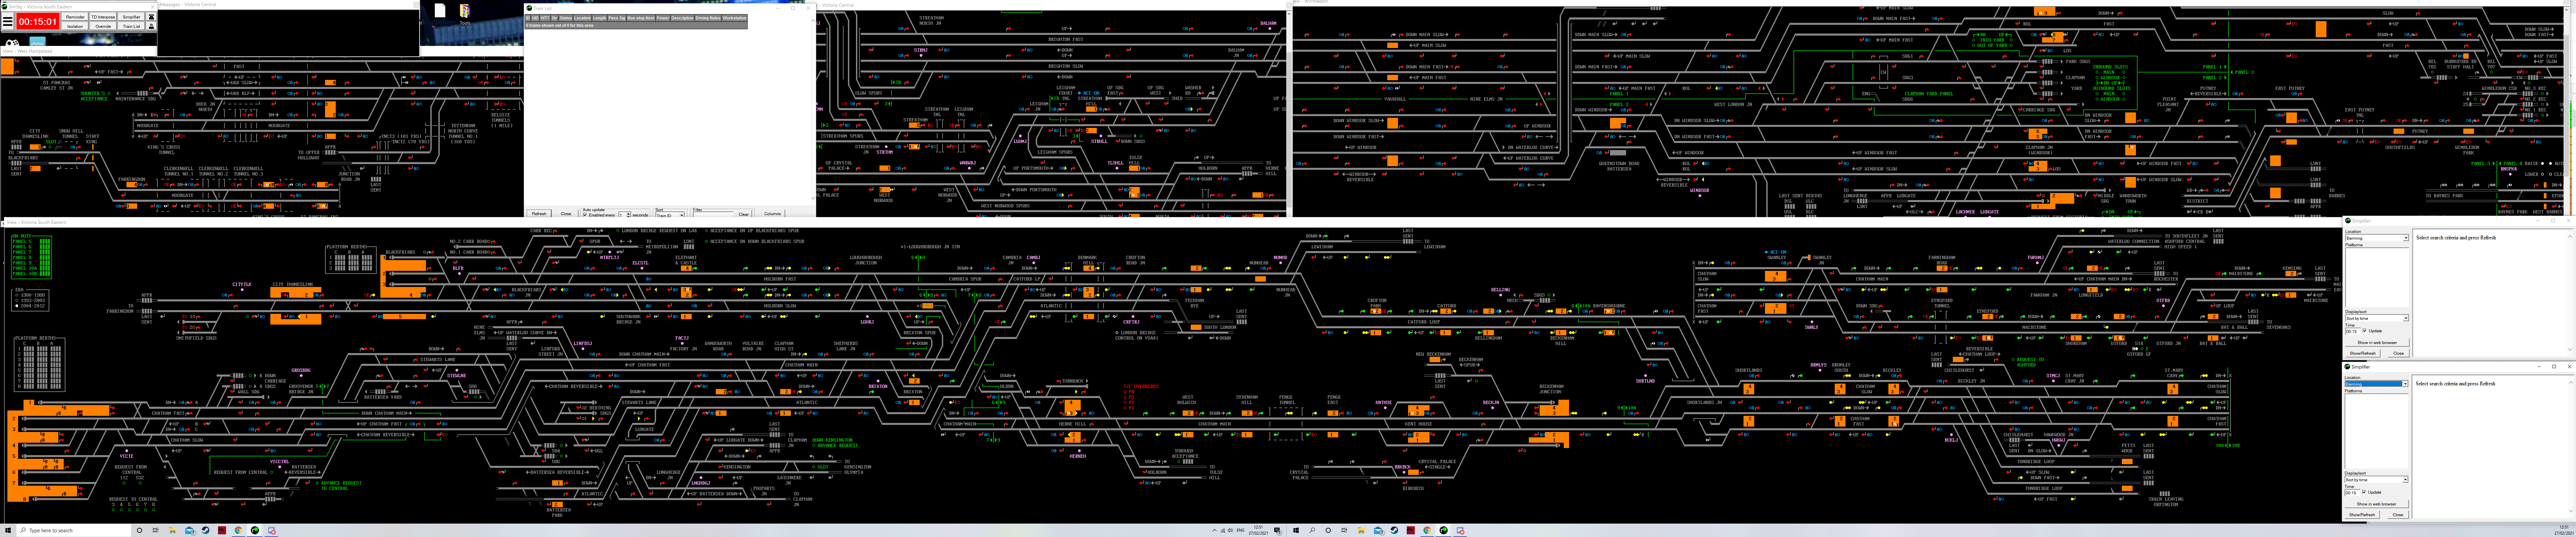
Task: Click the TD Interpose button
Action: [x=103, y=17]
